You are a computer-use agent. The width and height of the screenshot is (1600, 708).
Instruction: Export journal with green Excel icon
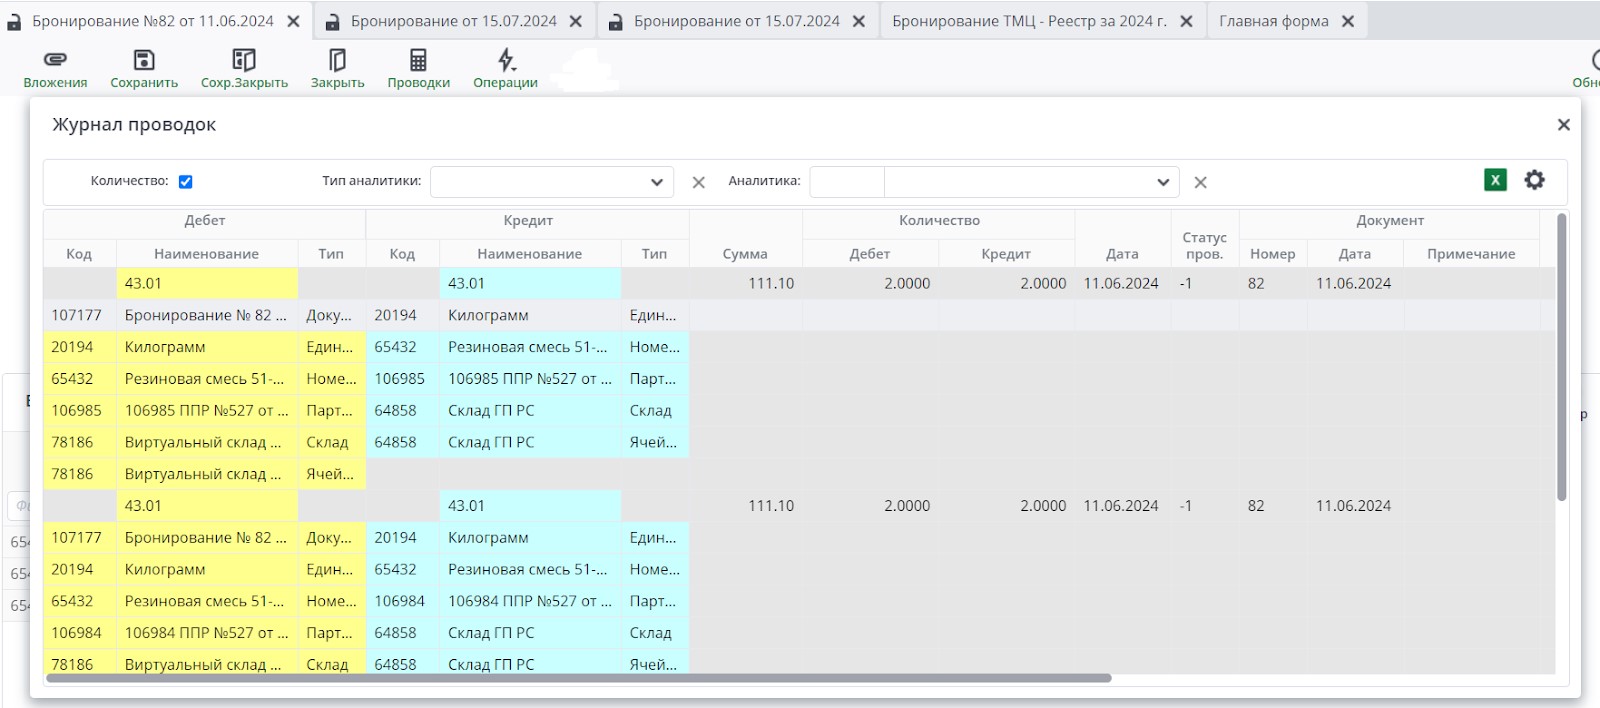tap(1495, 180)
